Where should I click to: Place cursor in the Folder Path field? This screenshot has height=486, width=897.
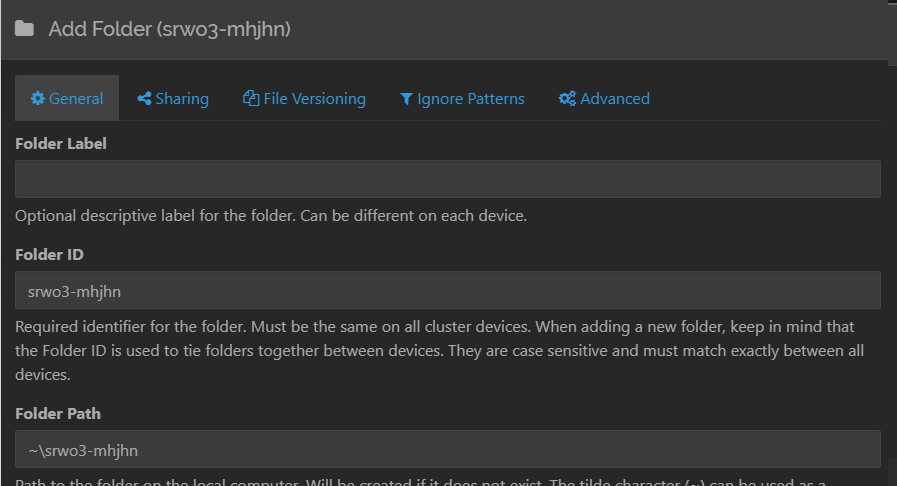point(447,449)
